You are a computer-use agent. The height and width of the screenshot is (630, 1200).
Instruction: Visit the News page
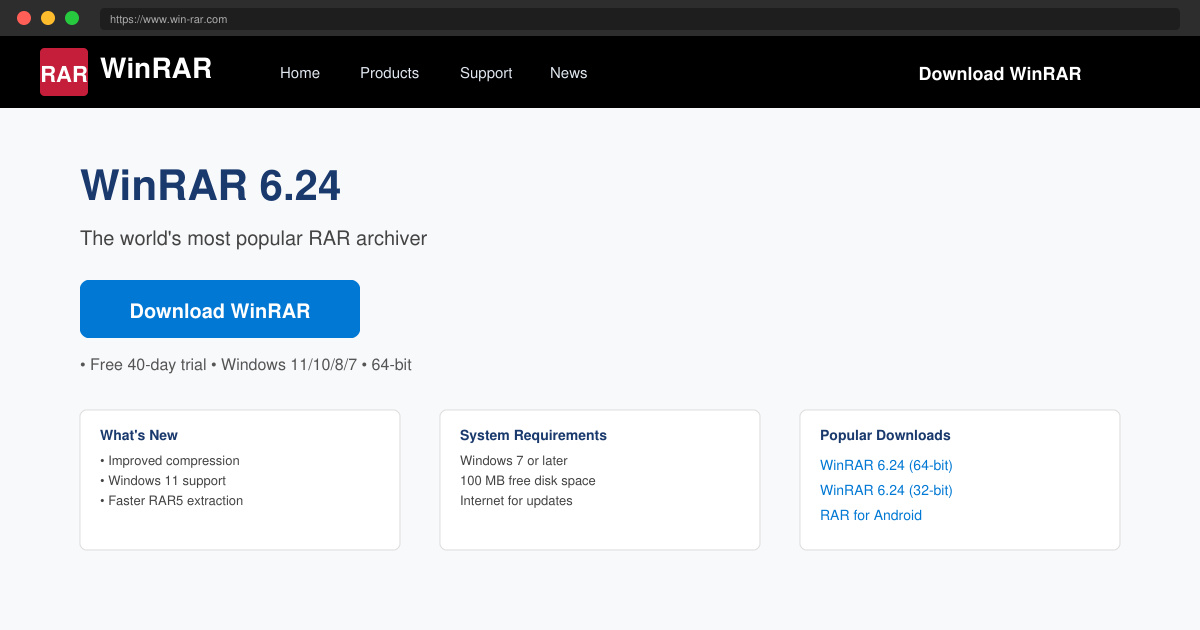(x=568, y=73)
